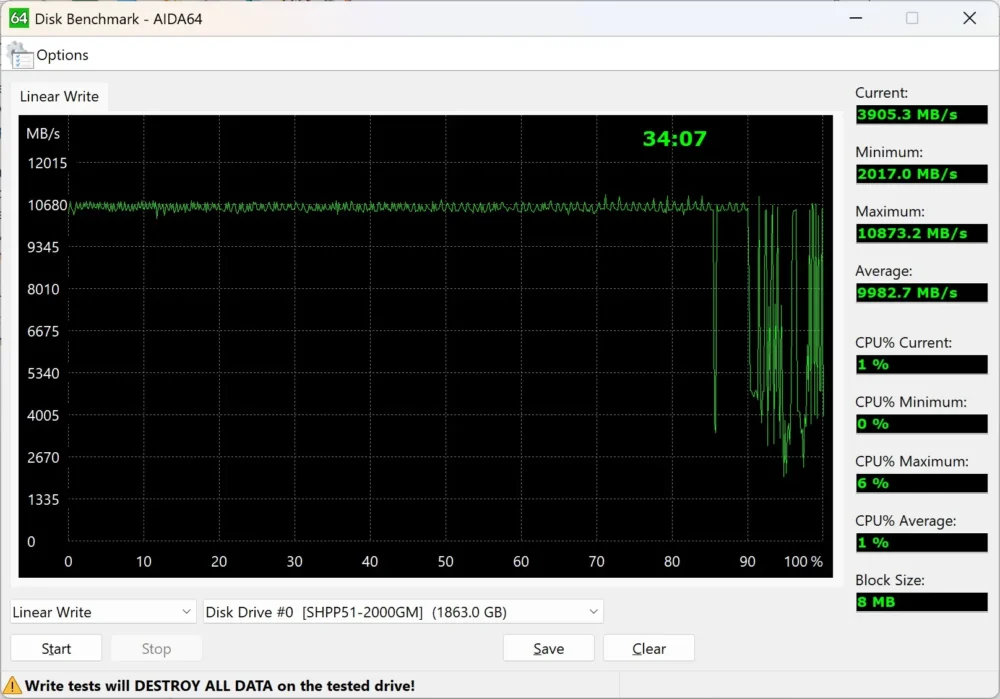Image resolution: width=1000 pixels, height=699 pixels.
Task: Save the benchmark results
Action: 548,649
